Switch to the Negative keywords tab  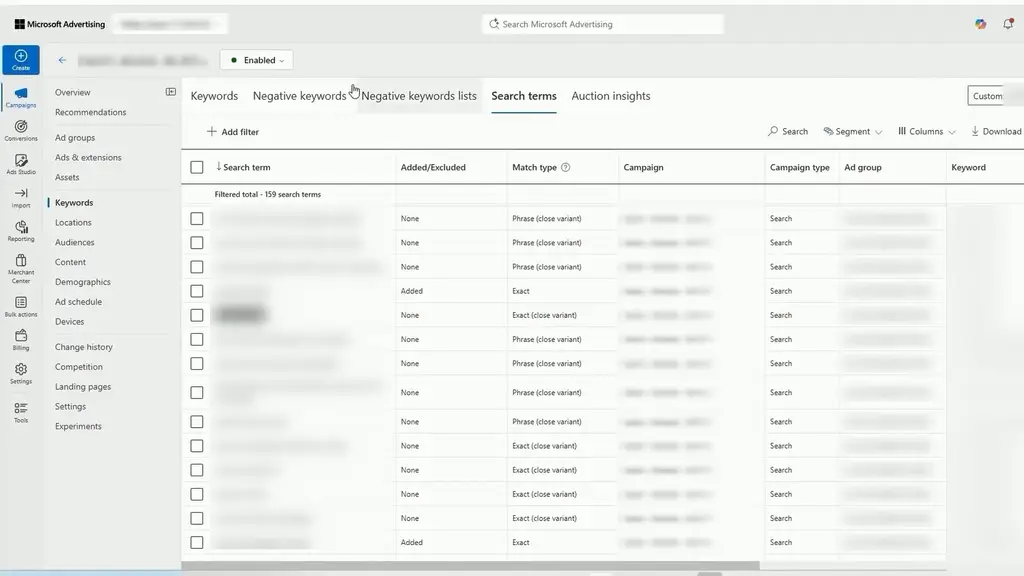pyautogui.click(x=299, y=96)
